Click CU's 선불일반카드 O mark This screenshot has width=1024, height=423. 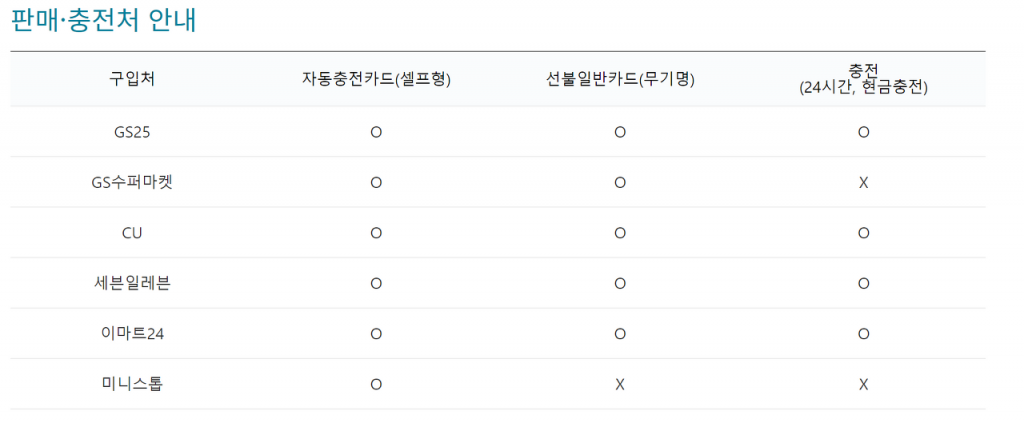tap(620, 233)
